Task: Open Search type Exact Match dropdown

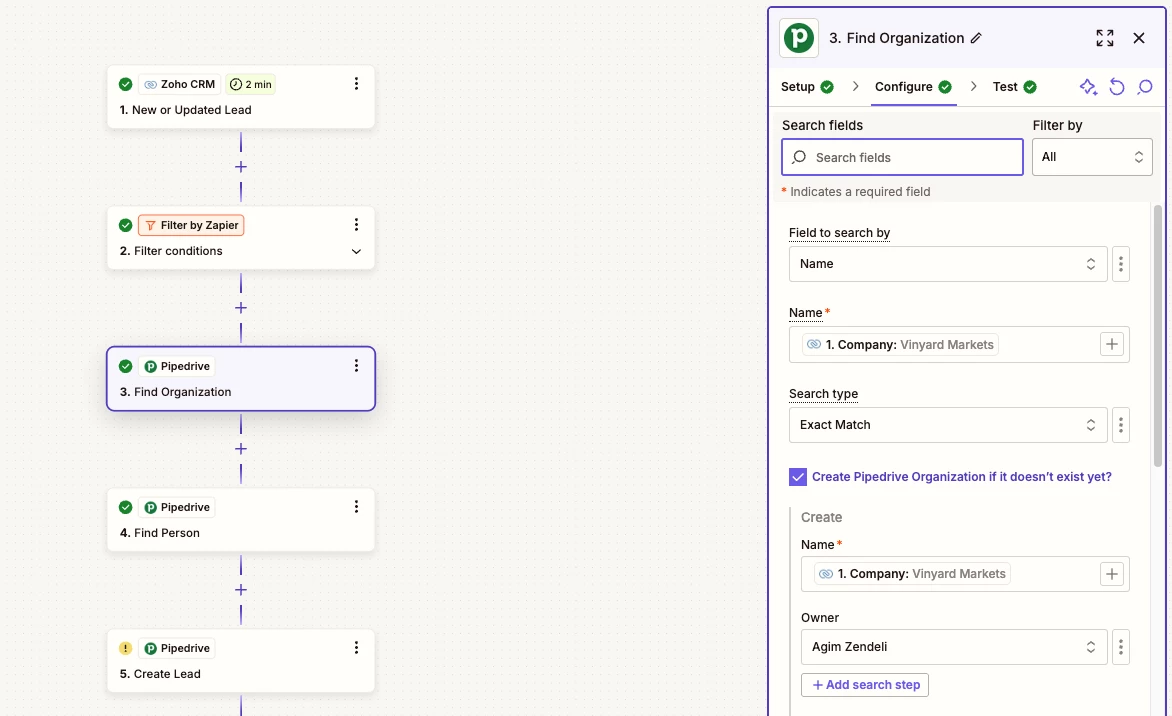Action: [x=948, y=425]
